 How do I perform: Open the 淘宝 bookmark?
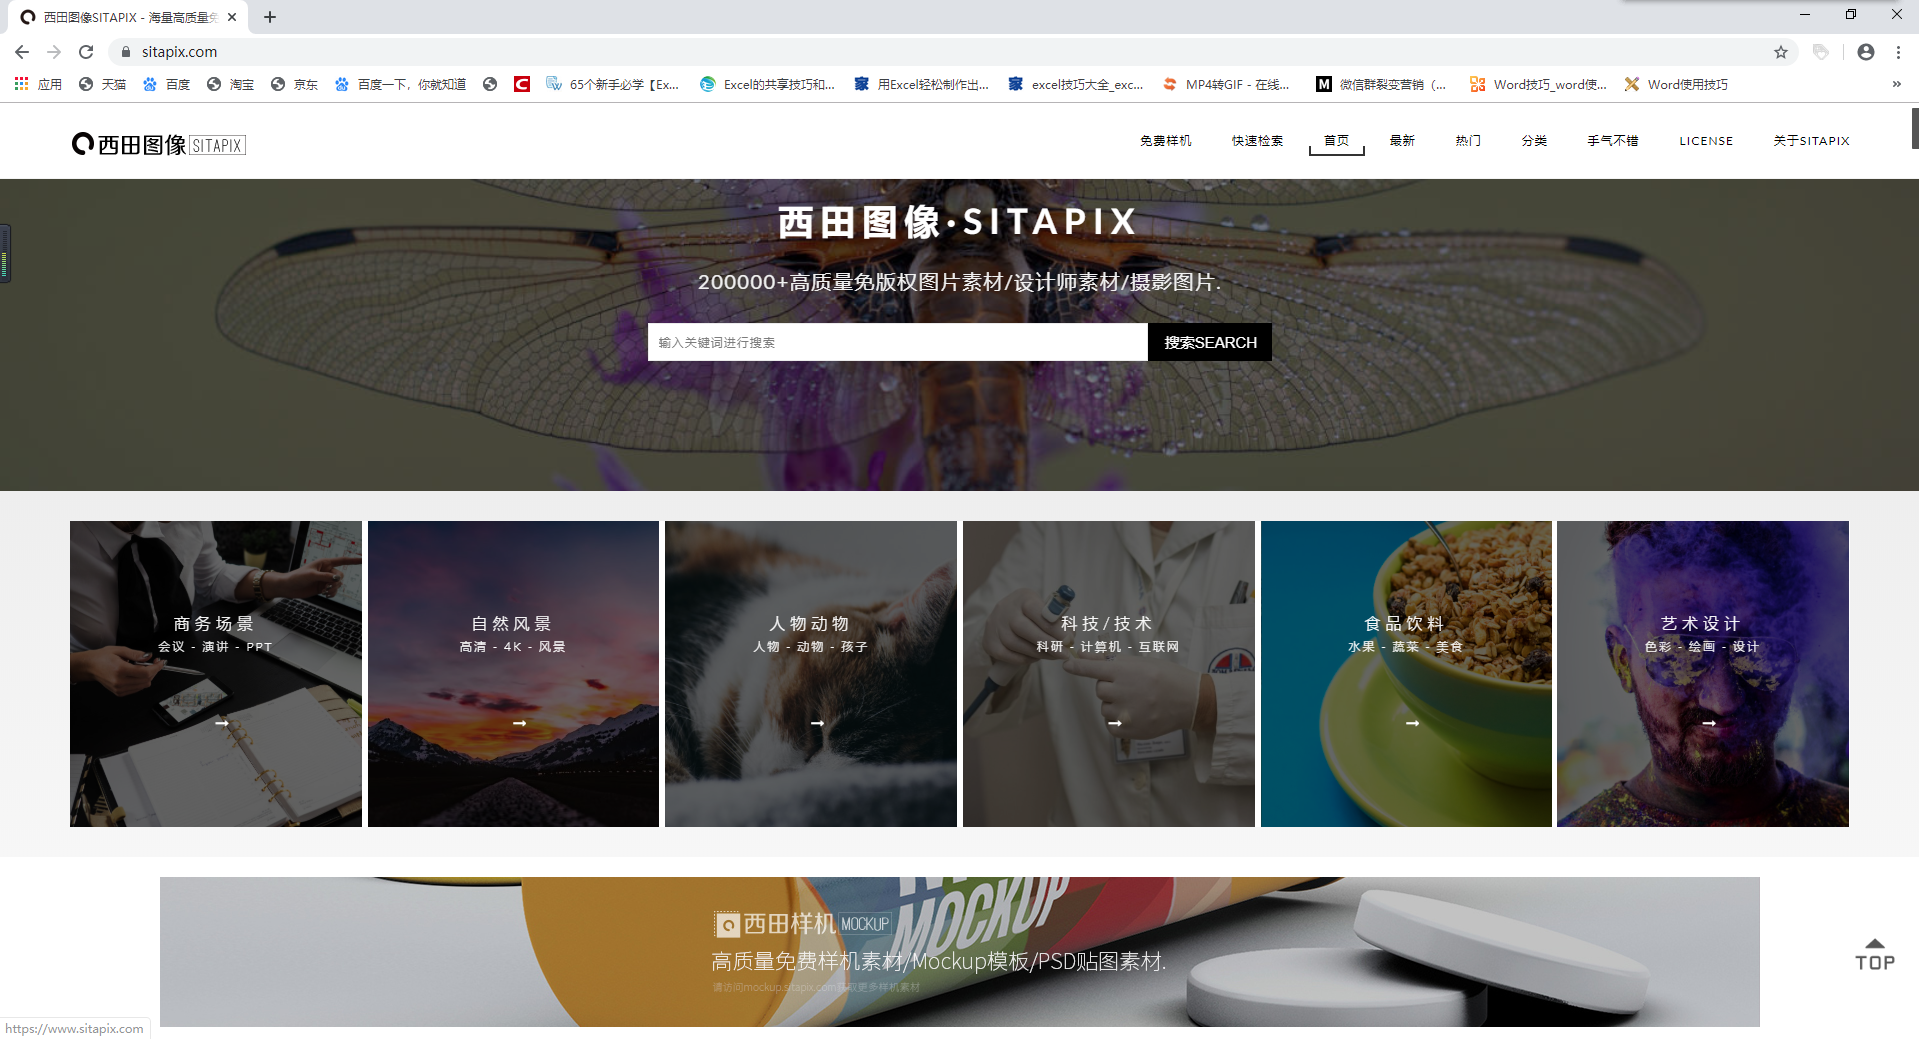click(230, 84)
